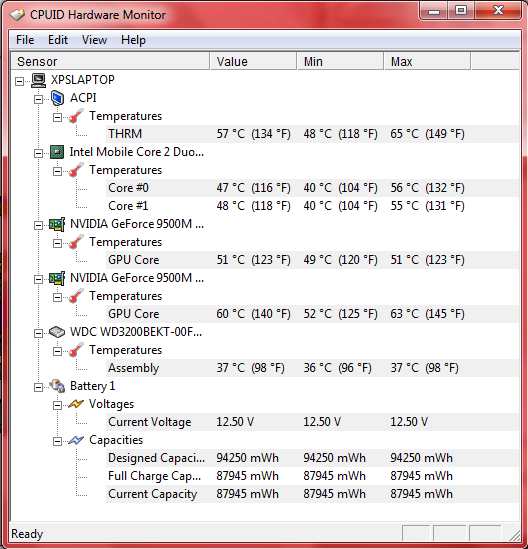Close the CPUID Hardware Monitor window
The width and height of the screenshot is (528, 549).
pyautogui.click(x=498, y=11)
